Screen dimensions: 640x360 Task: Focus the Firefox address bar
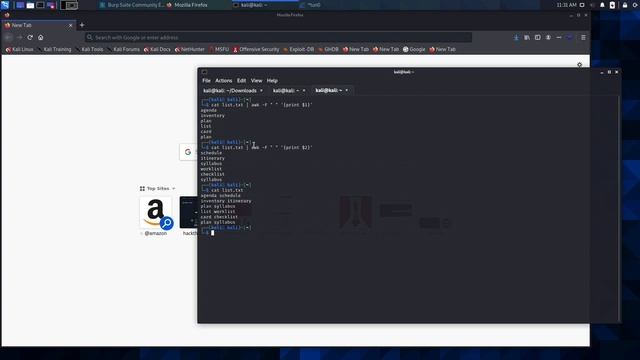[278, 37]
